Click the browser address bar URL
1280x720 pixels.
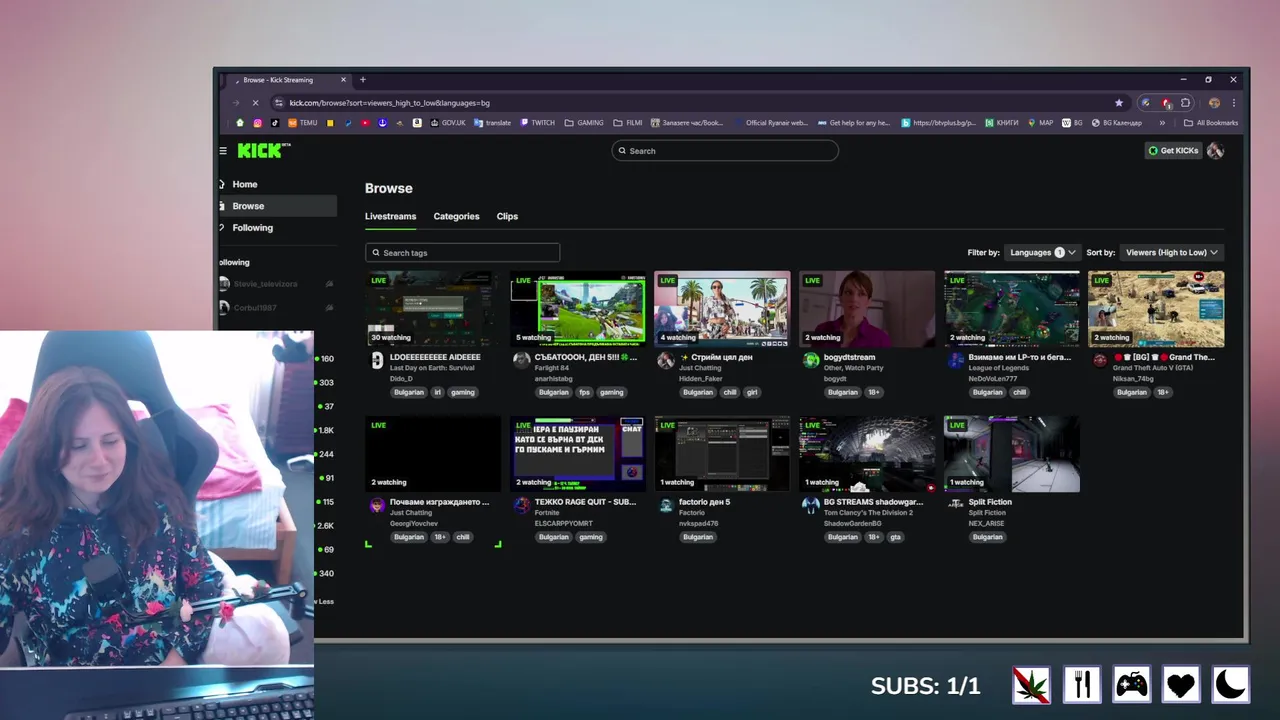click(390, 102)
